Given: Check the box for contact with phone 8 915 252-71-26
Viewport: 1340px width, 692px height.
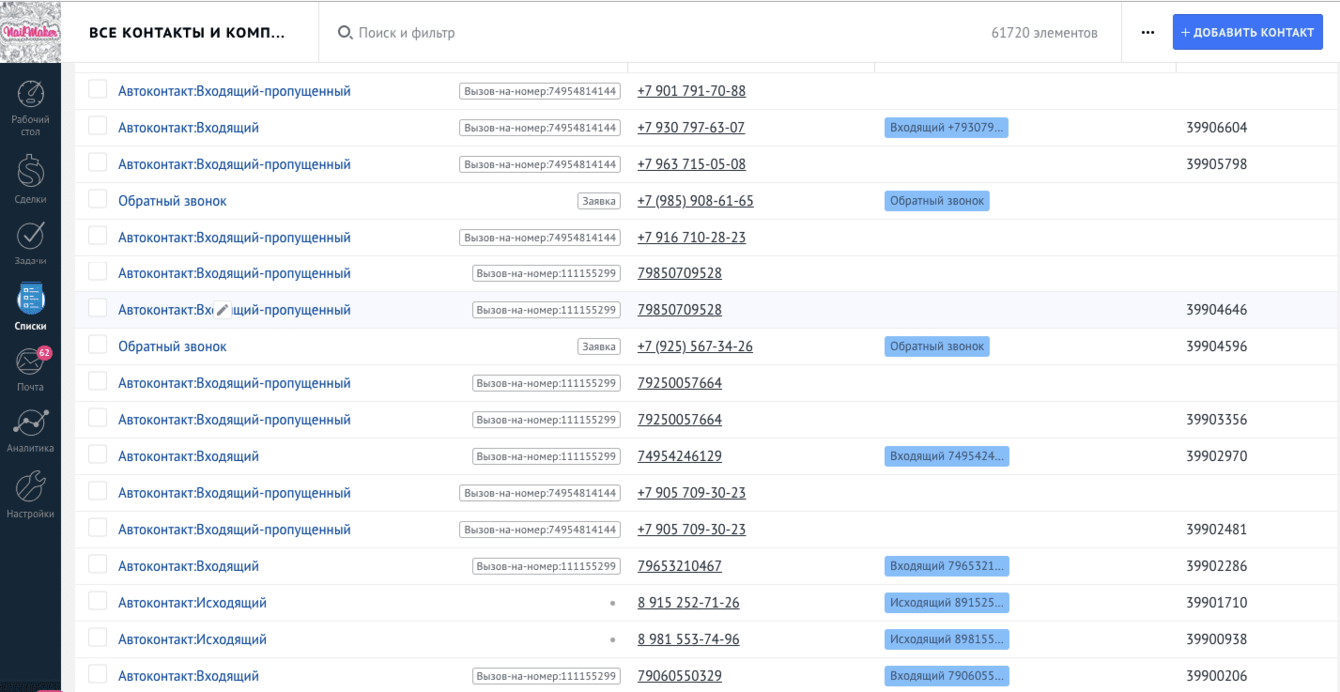Looking at the screenshot, I should pos(97,602).
